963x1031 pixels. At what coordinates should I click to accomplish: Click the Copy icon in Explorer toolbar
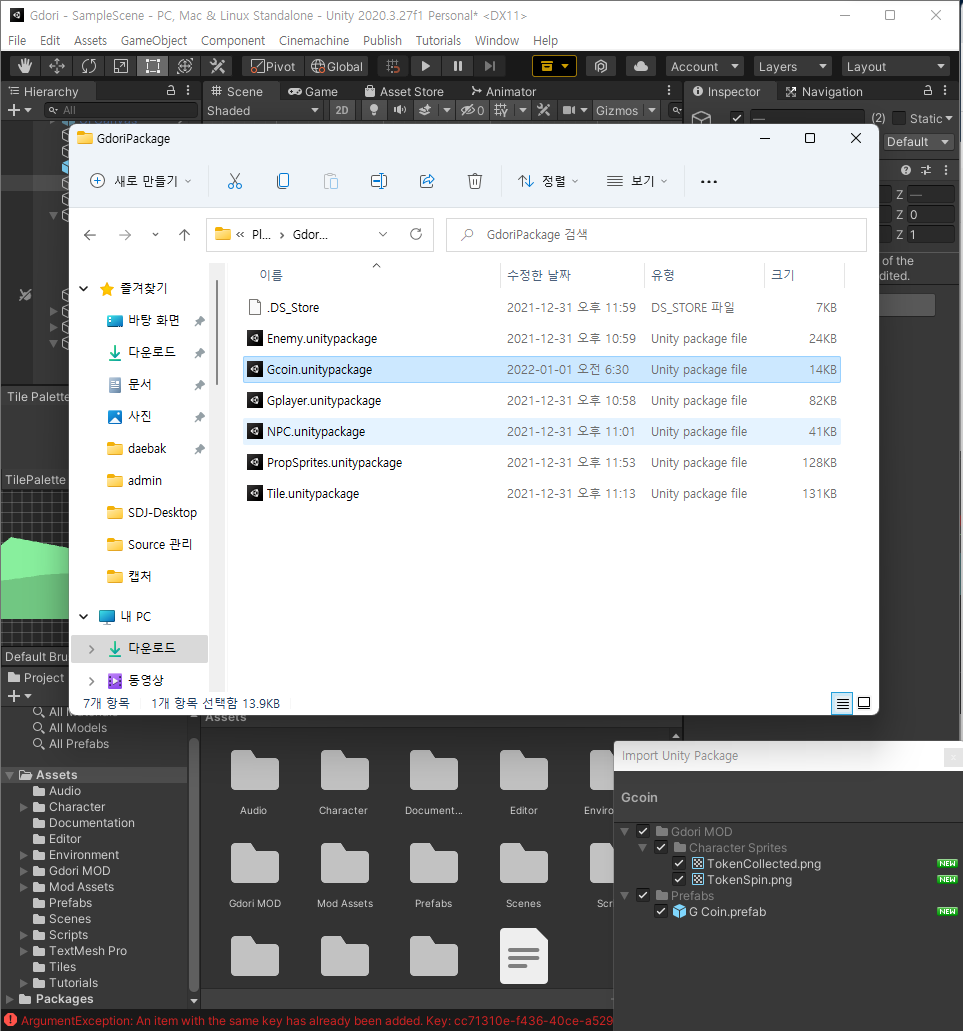pos(283,181)
